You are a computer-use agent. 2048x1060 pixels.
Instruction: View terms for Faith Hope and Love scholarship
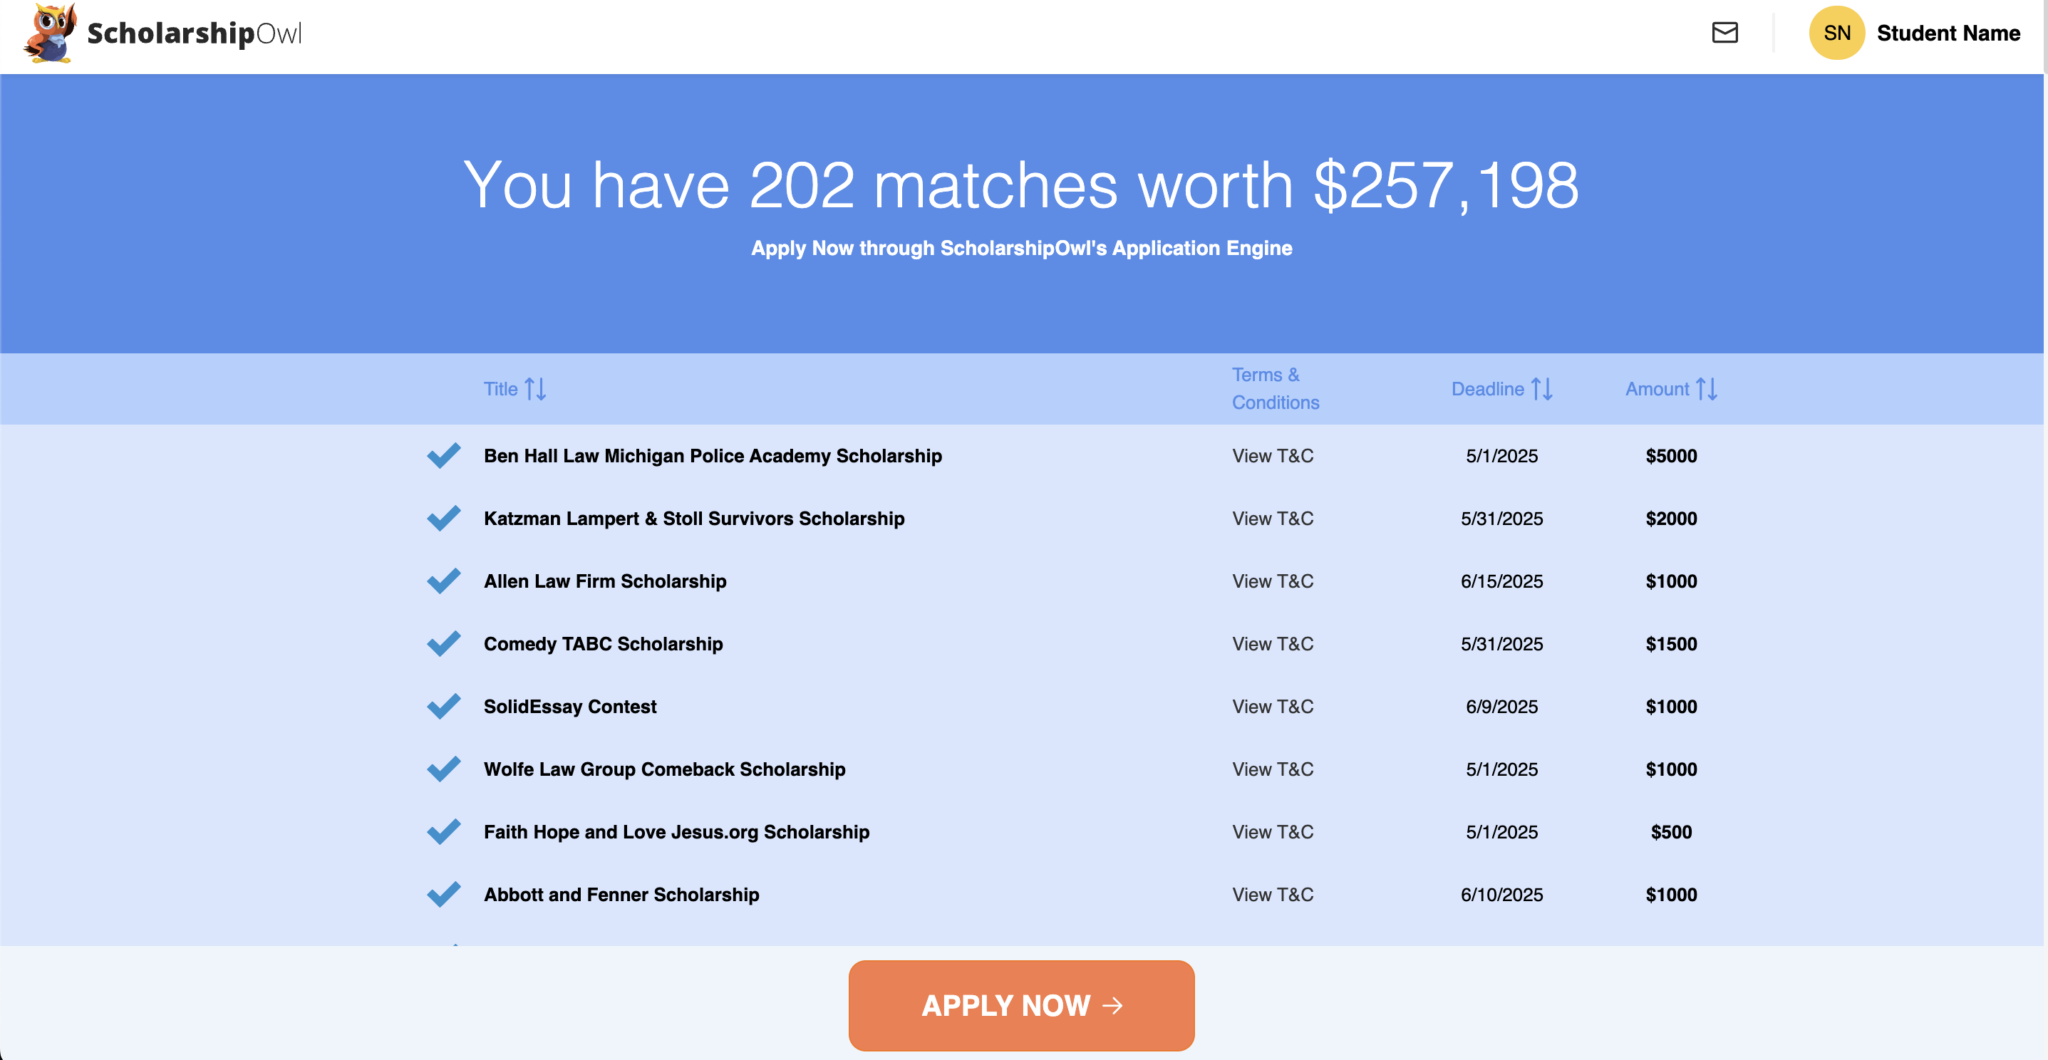1272,831
